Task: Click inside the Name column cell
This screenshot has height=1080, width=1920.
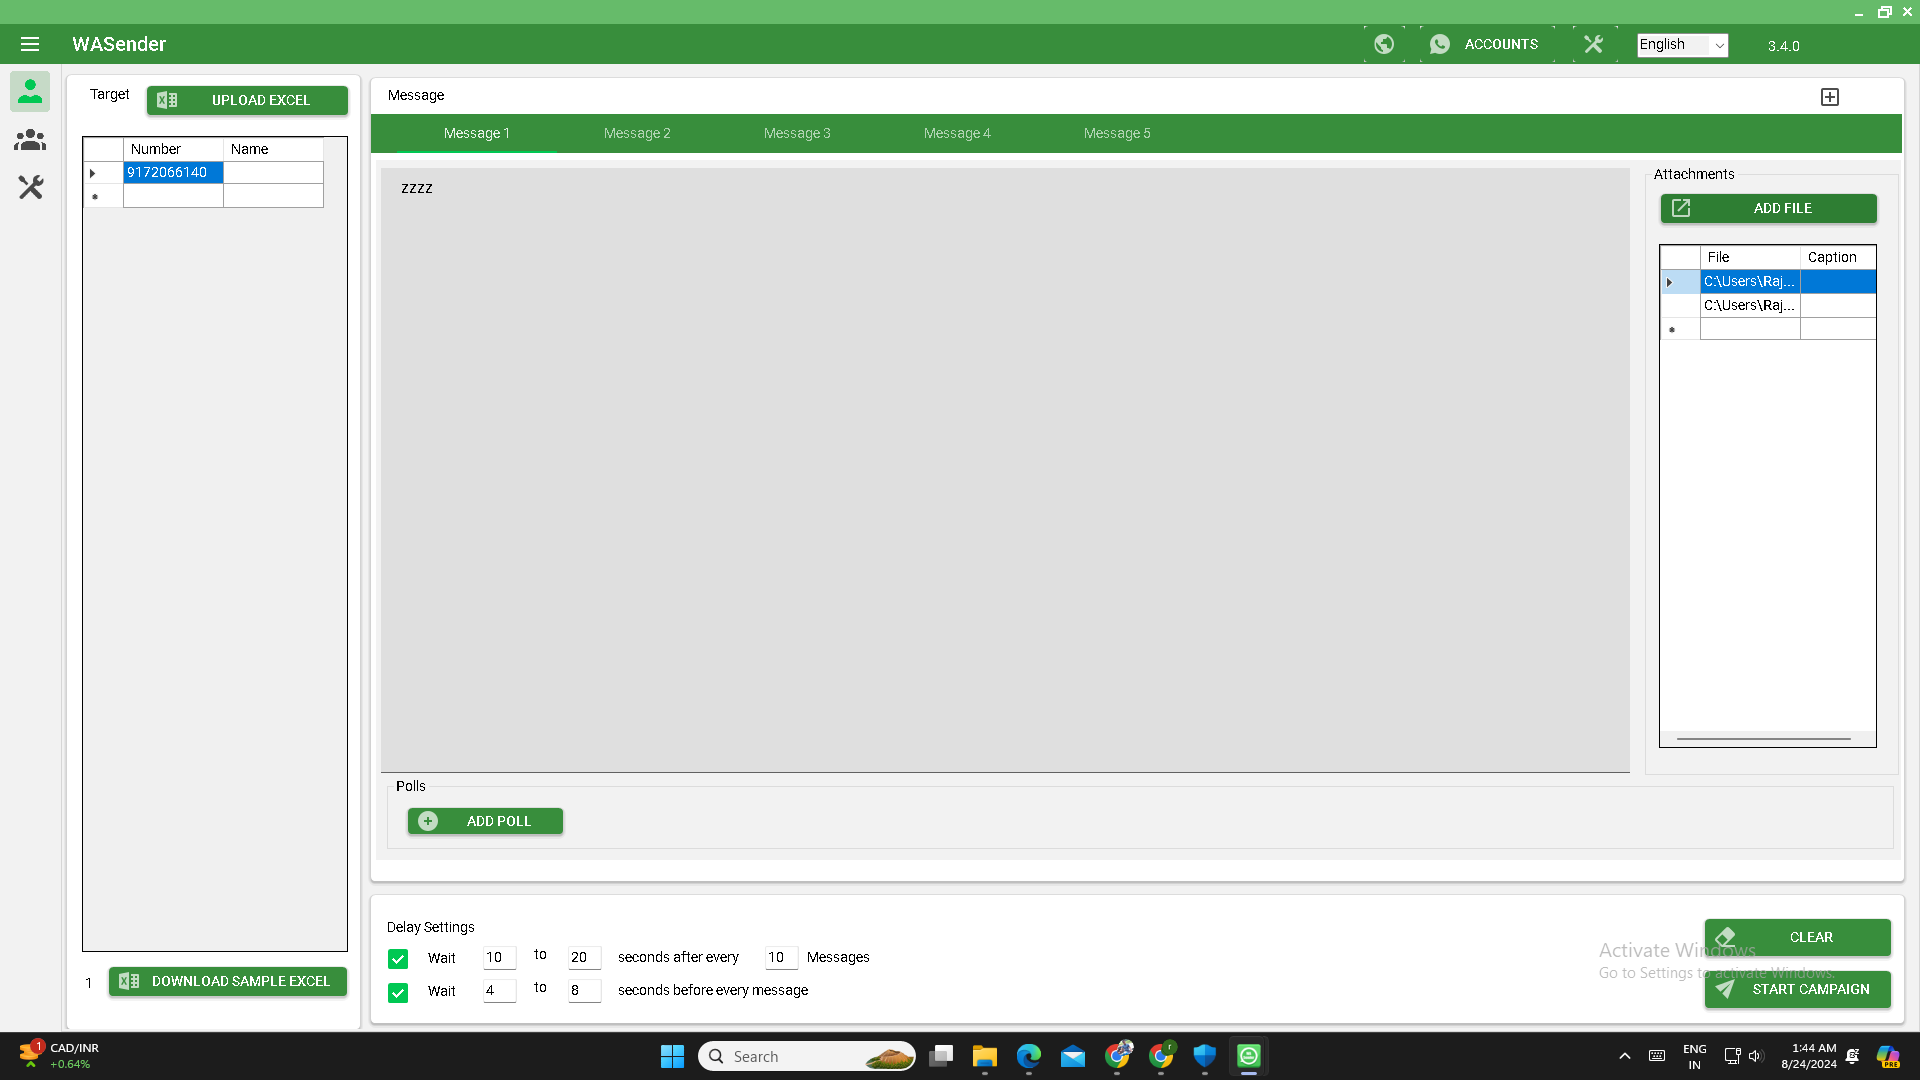Action: pos(273,172)
